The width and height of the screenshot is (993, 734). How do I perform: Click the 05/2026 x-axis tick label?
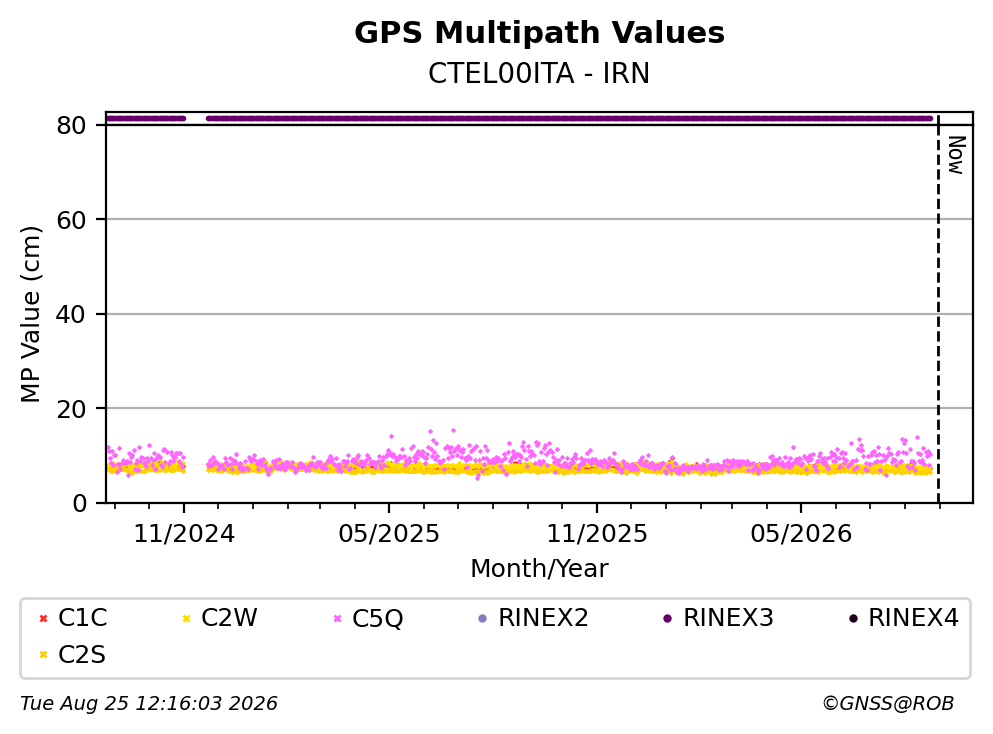tap(801, 534)
